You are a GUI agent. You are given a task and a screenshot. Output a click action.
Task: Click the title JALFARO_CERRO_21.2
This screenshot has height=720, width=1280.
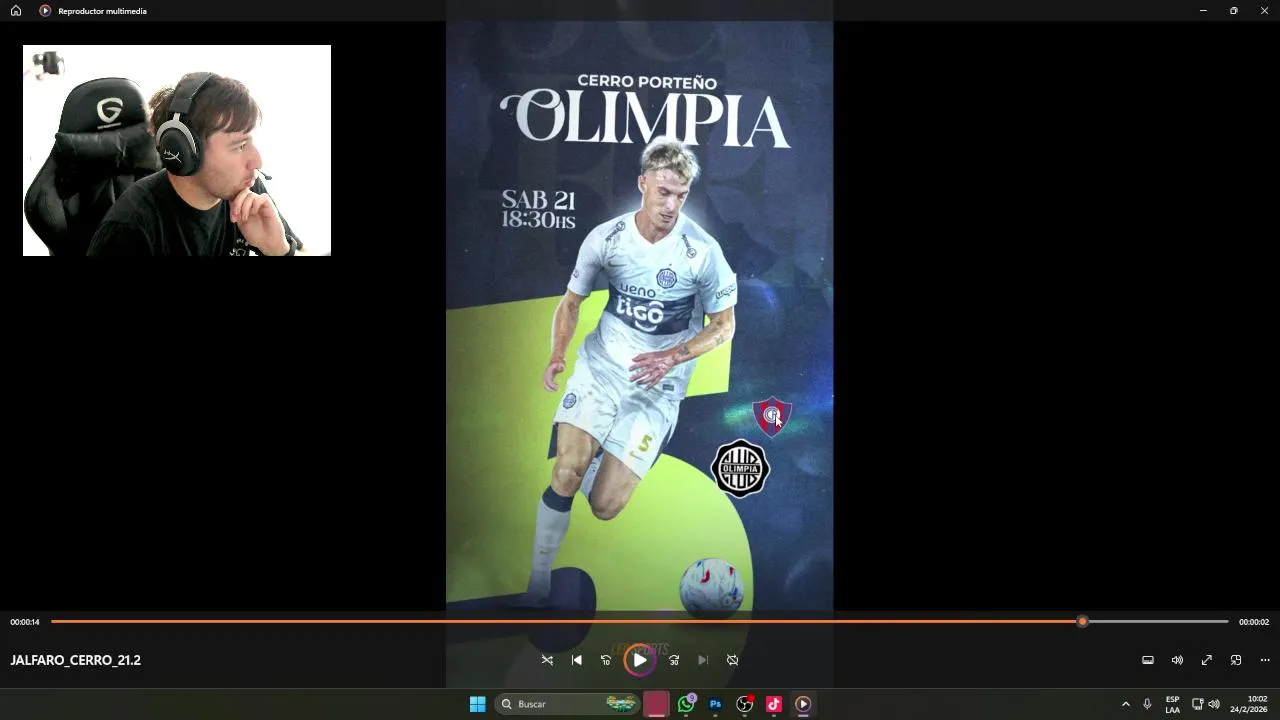tap(76, 660)
